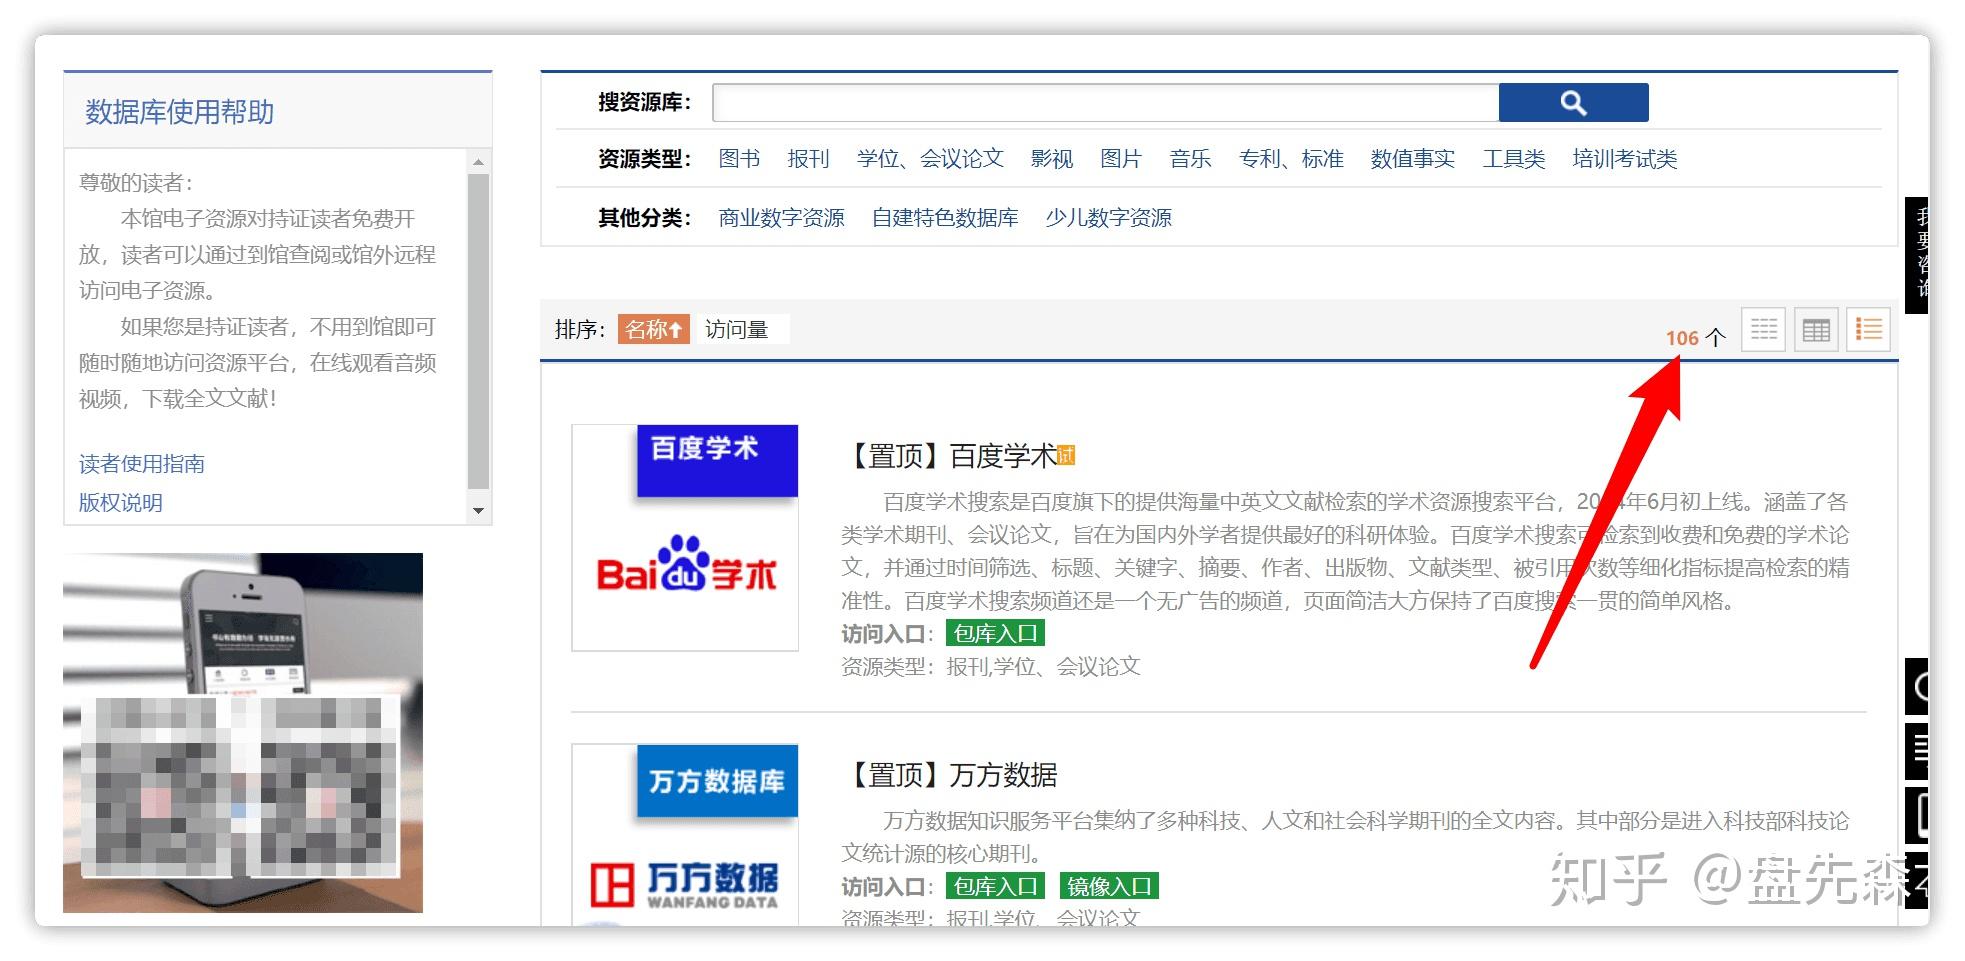Open 万方数据 logo thumbnail
This screenshot has height=961, width=1965.
(x=685, y=835)
